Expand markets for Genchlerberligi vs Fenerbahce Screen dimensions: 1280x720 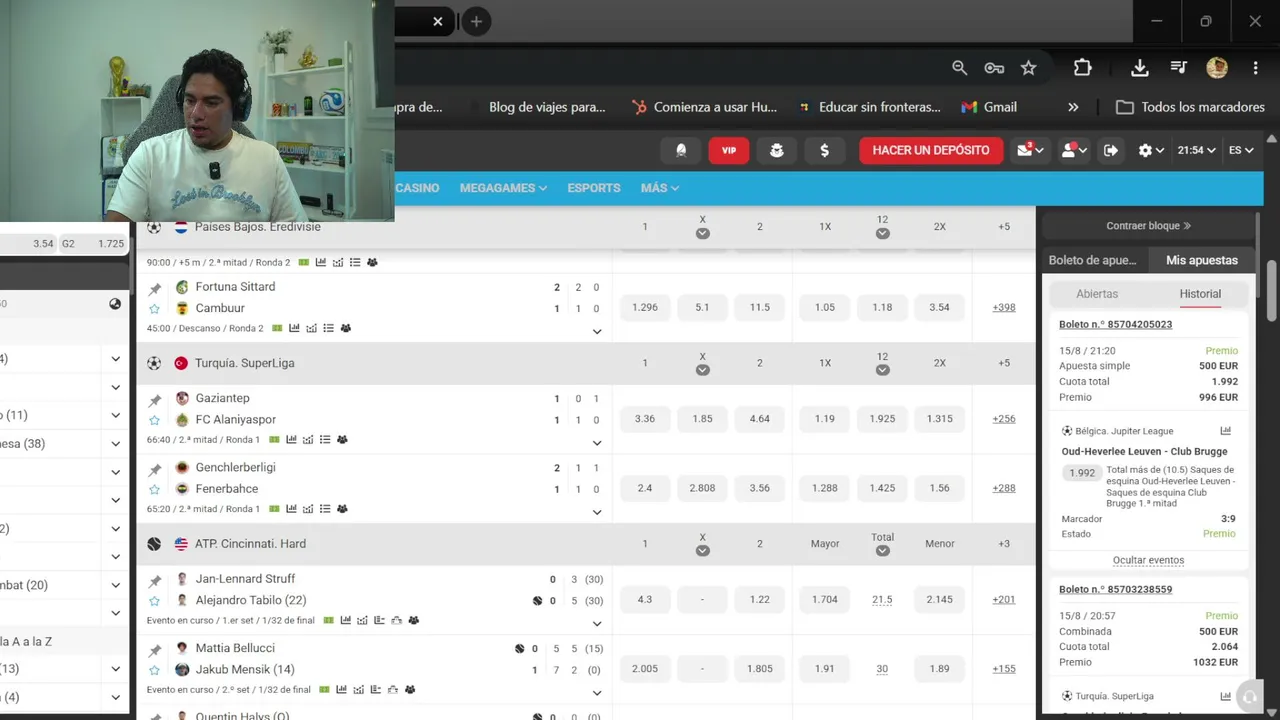pyautogui.click(x=597, y=512)
